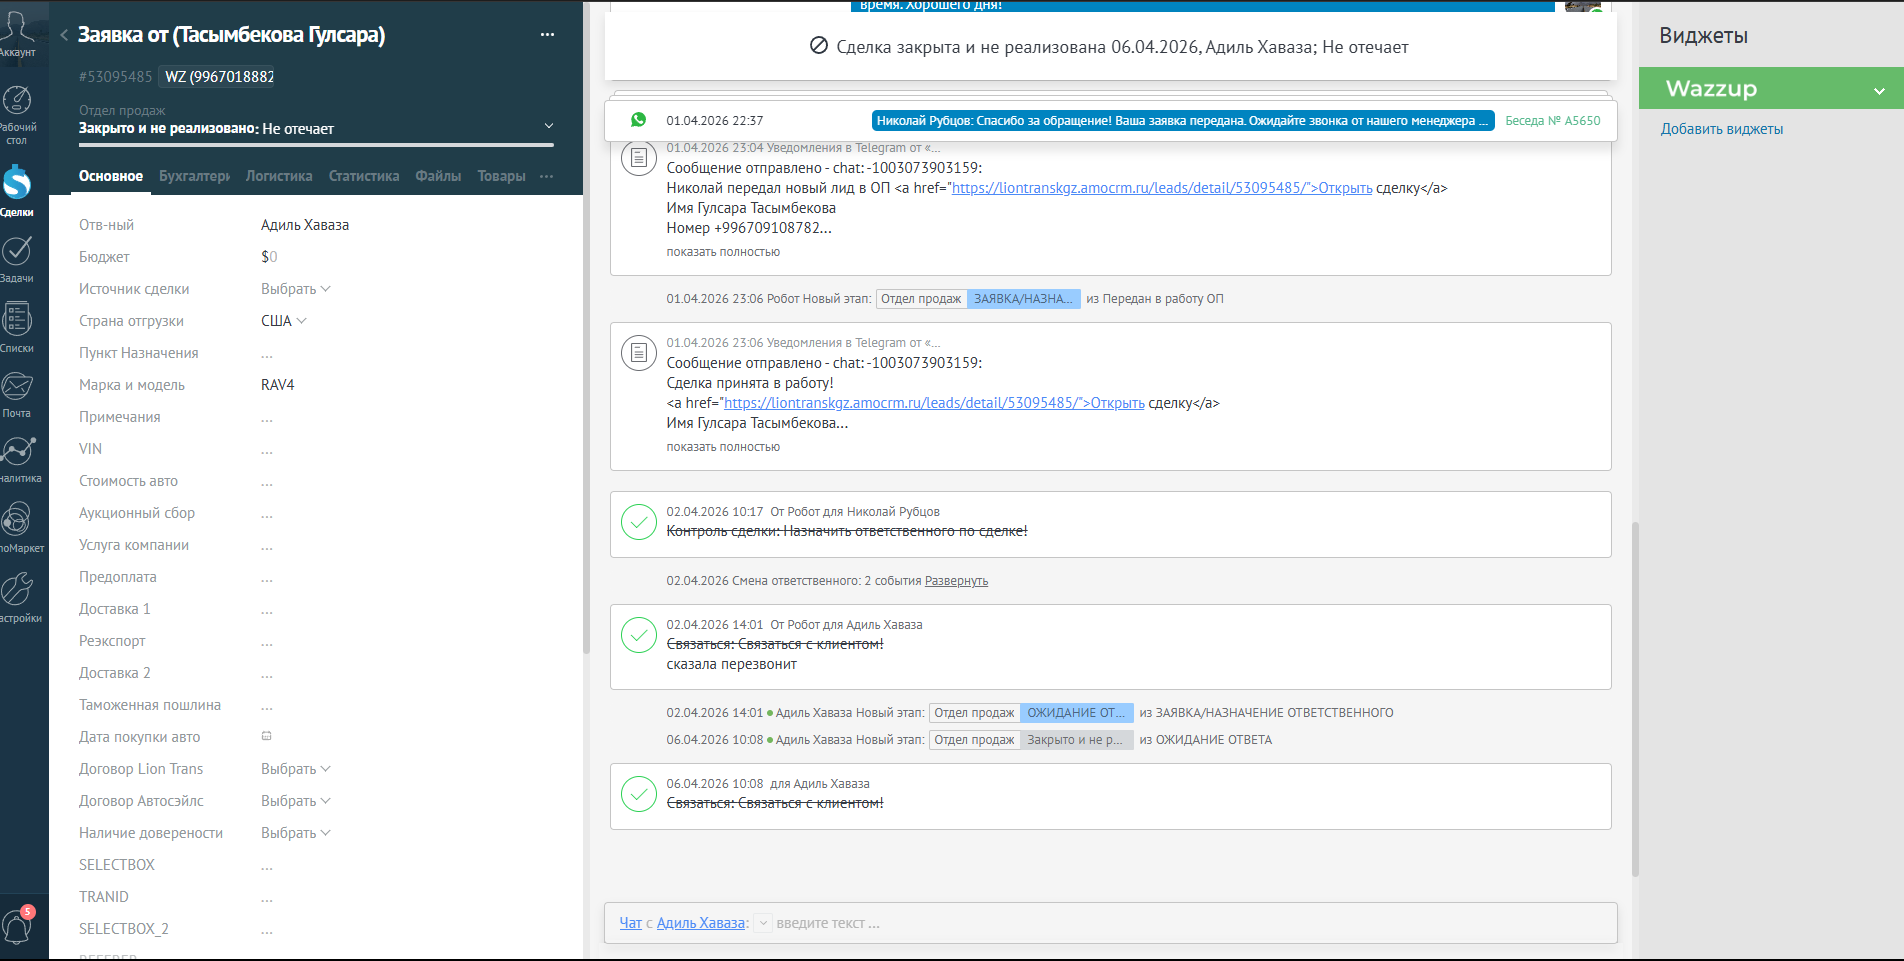Click note icon of 23:04 Telegram notification
Screen dimensions: 1904x961
pyautogui.click(x=639, y=158)
